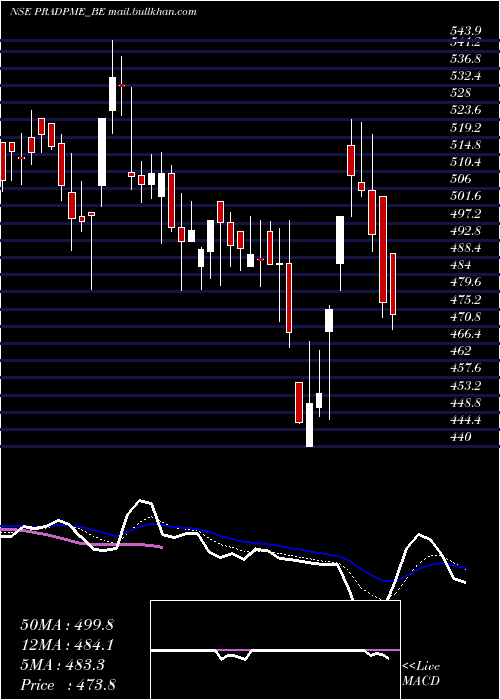Click the 528 price axis label
The width and height of the screenshot is (500, 700).
460,93
